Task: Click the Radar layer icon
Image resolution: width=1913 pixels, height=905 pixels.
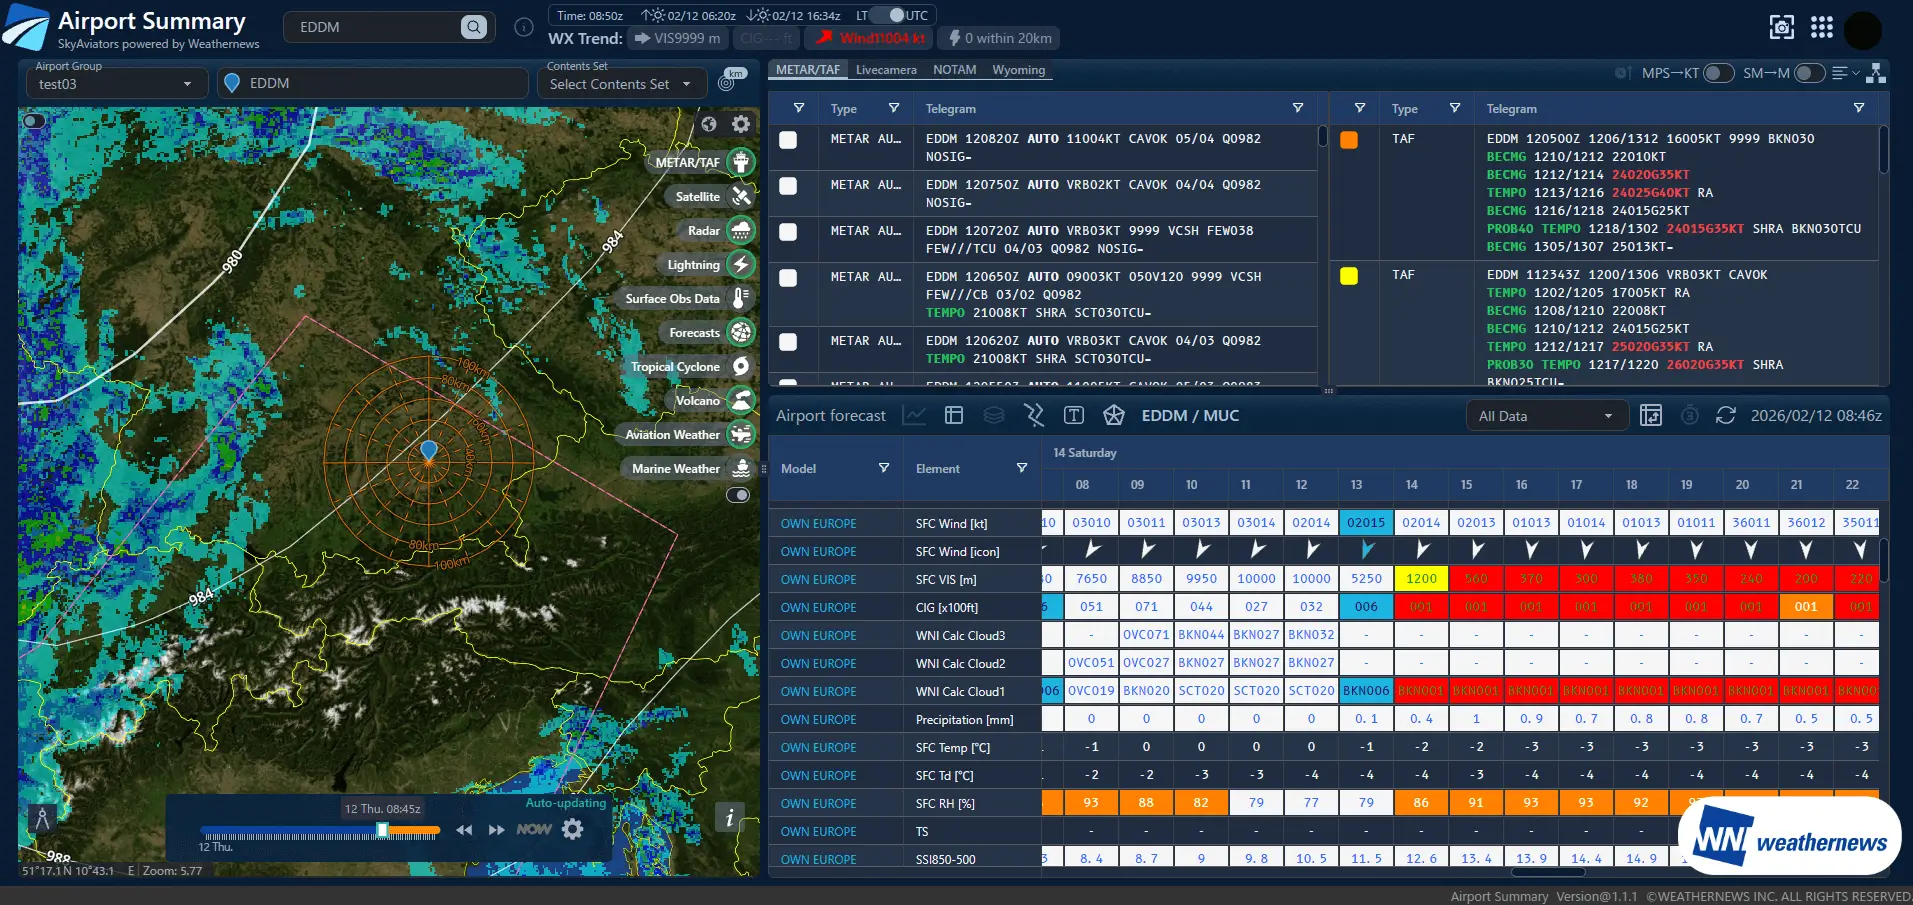Action: coord(740,231)
